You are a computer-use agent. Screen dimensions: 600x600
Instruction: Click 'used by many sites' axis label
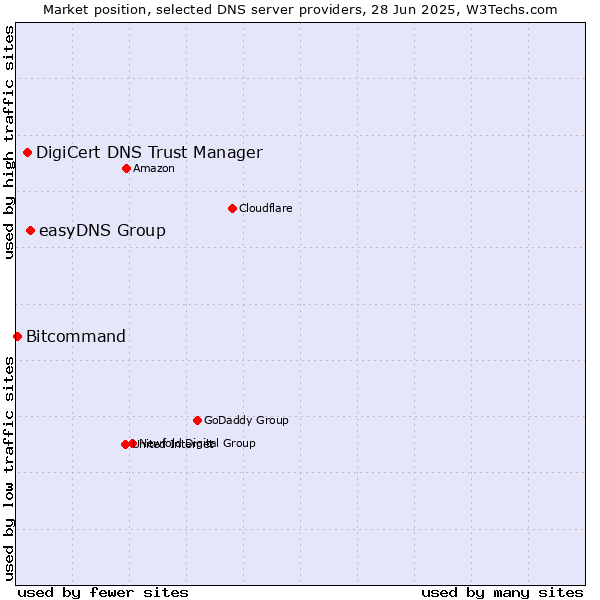coord(502,593)
